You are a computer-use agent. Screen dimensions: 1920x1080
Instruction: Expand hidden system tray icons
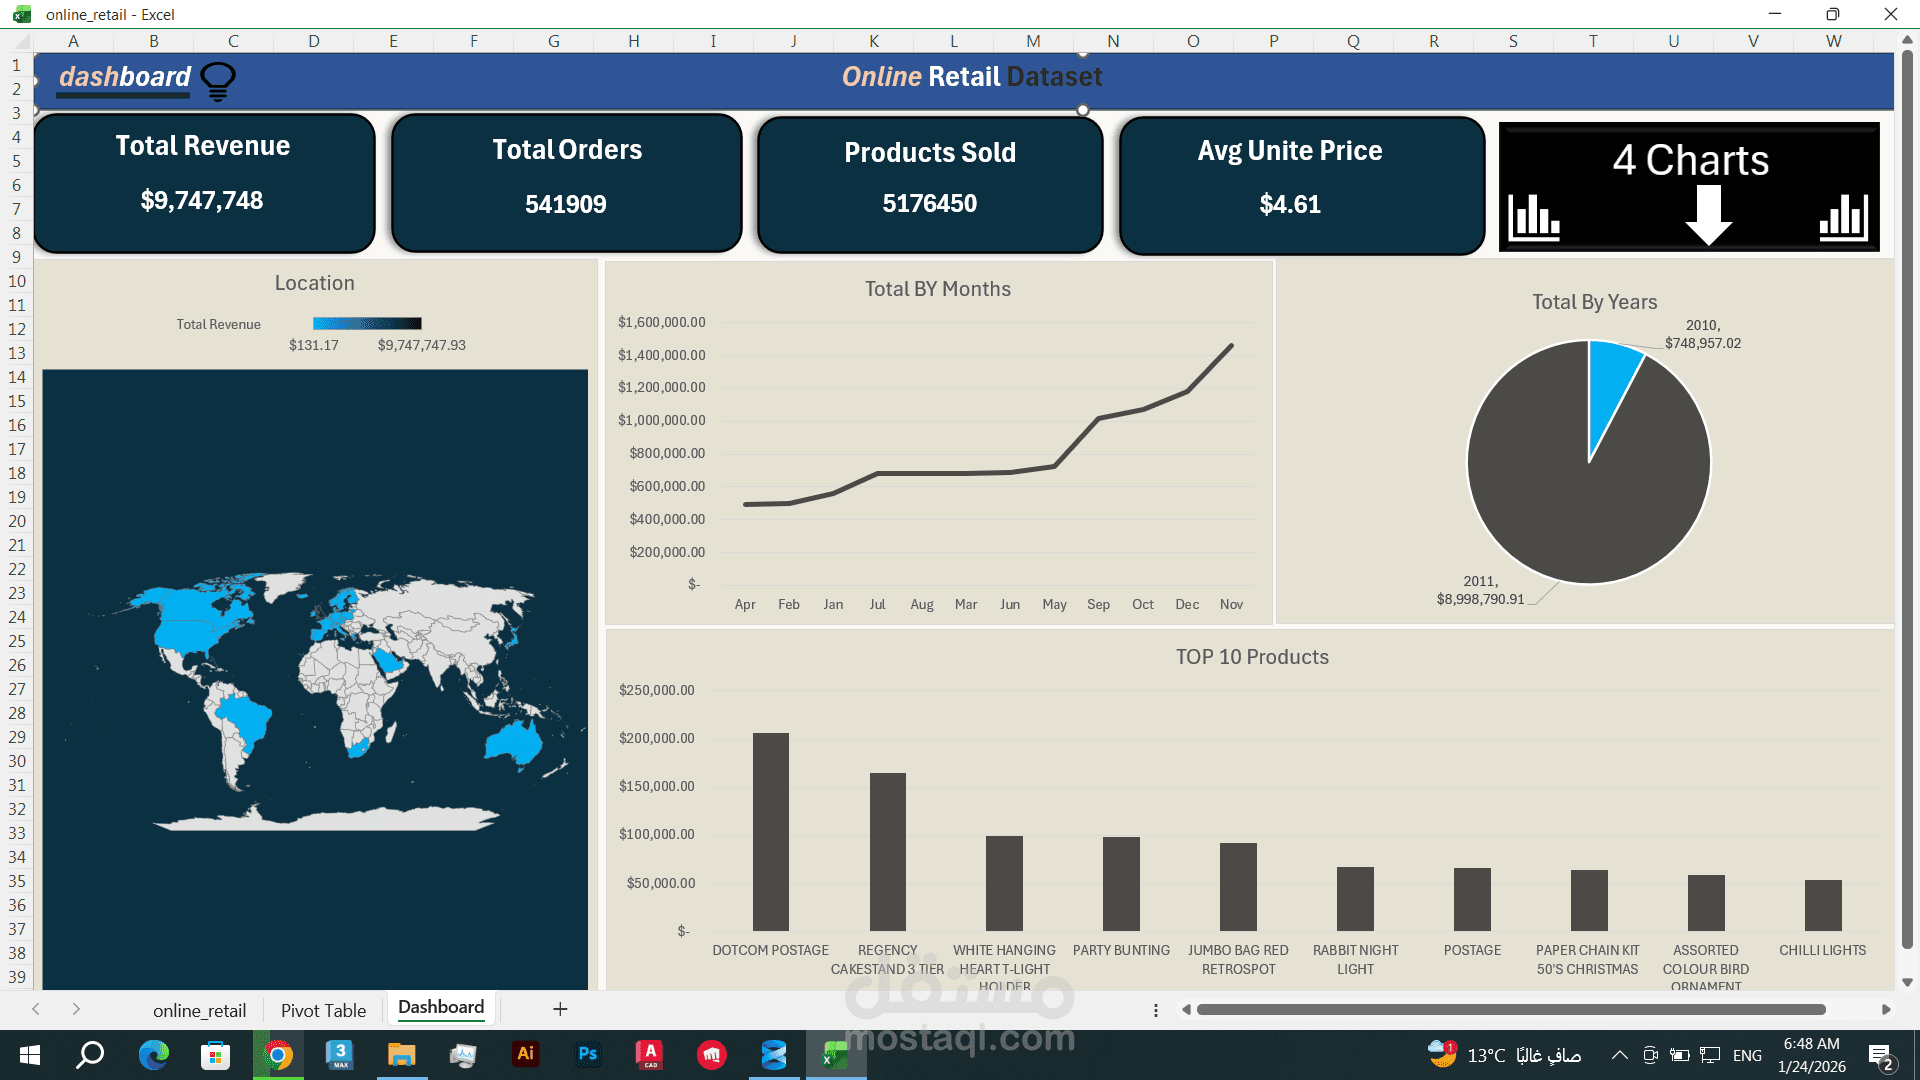1618,1055
